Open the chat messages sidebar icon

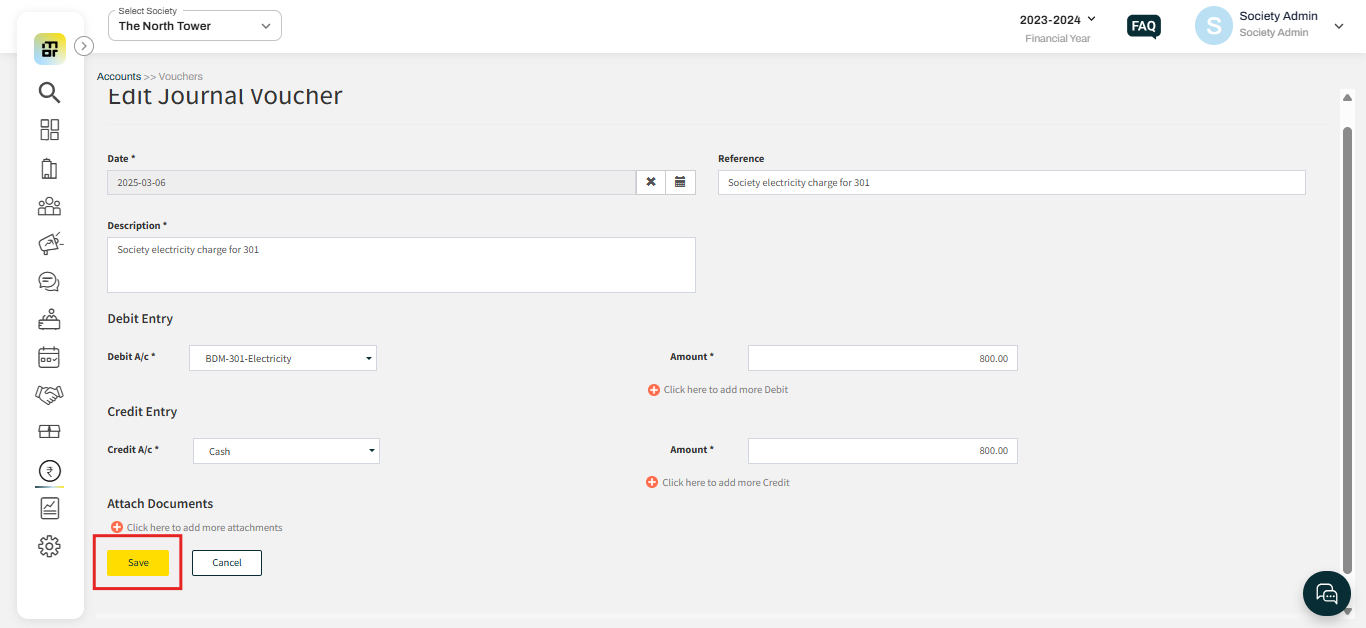click(49, 281)
